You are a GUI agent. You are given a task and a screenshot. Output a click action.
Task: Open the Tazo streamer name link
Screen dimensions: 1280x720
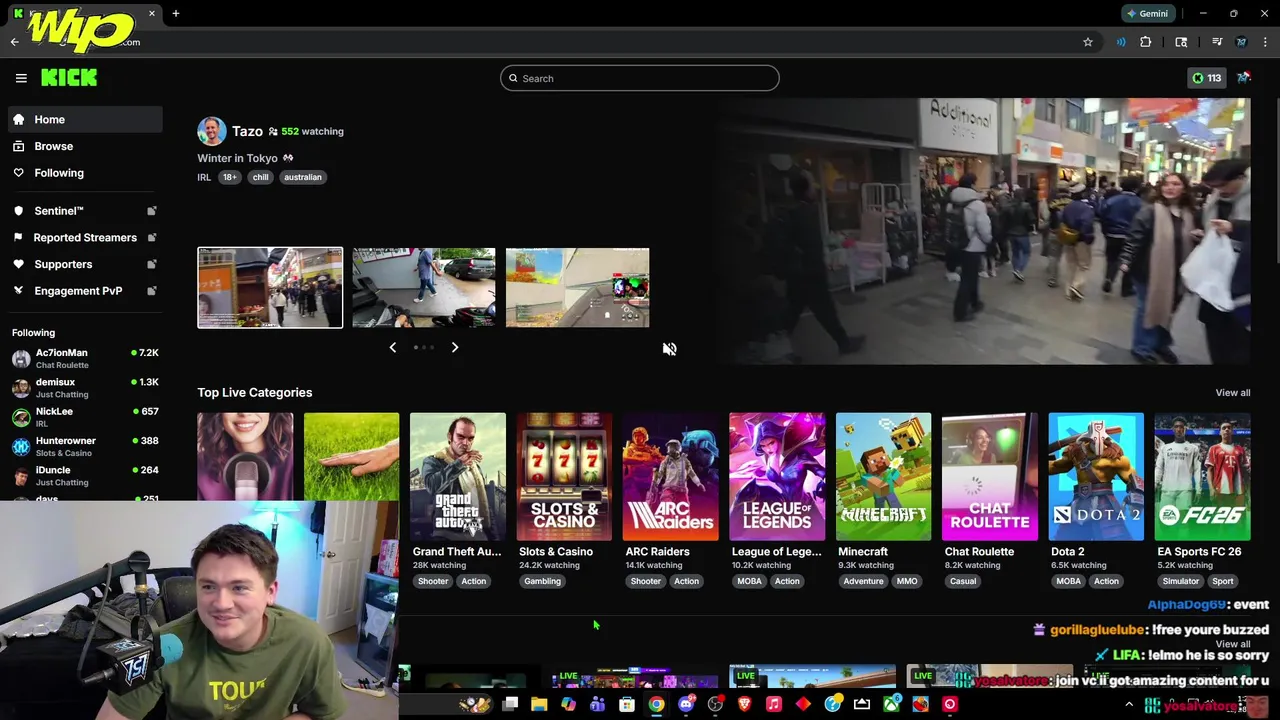[247, 131]
